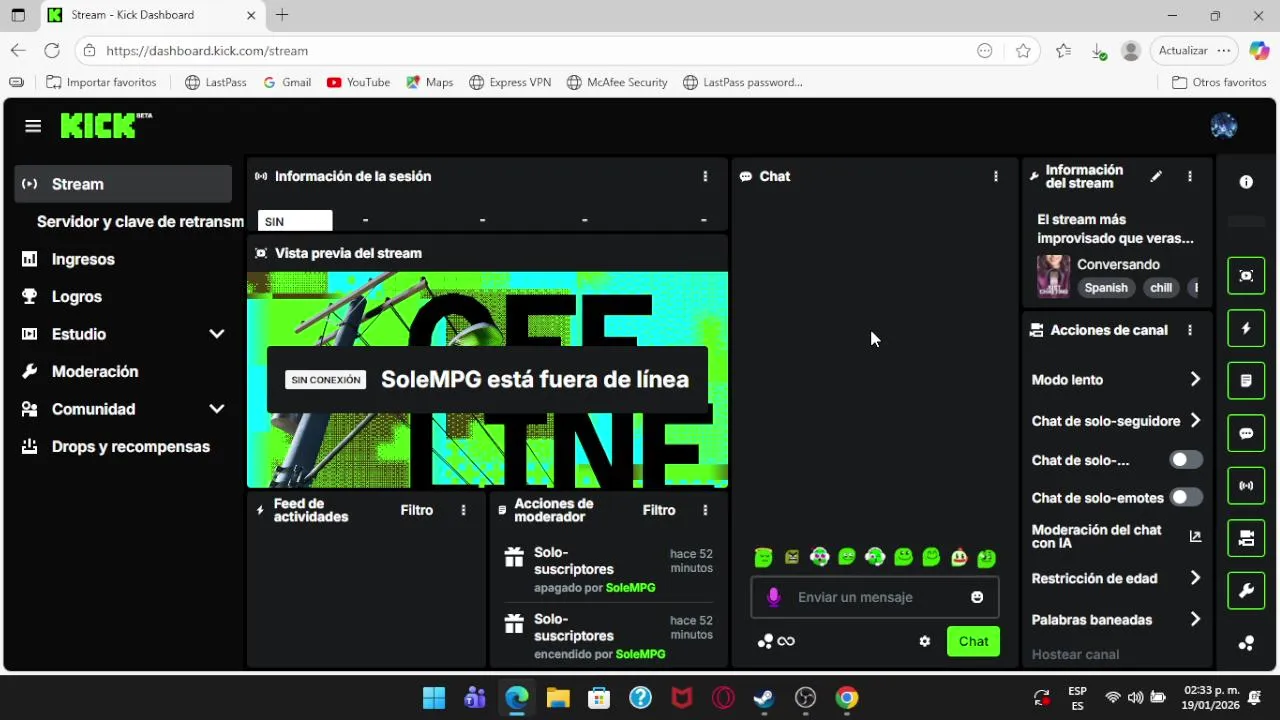Open Acciones de canal three-dot menu
Viewport: 1280px width, 720px height.
click(x=1189, y=330)
